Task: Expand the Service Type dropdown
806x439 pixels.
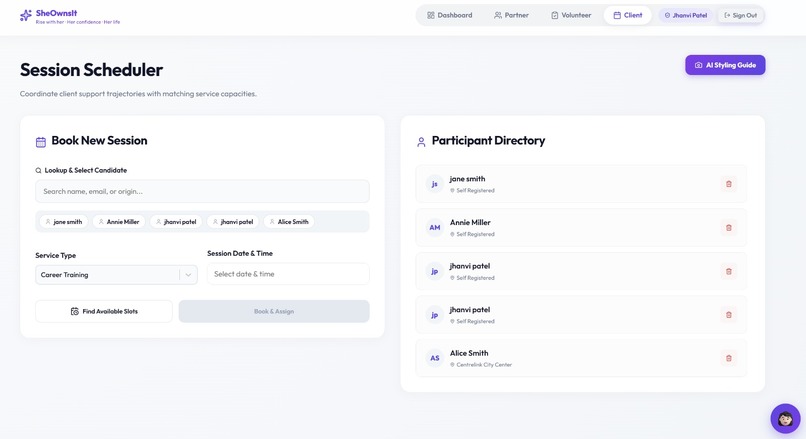Action: click(x=116, y=275)
